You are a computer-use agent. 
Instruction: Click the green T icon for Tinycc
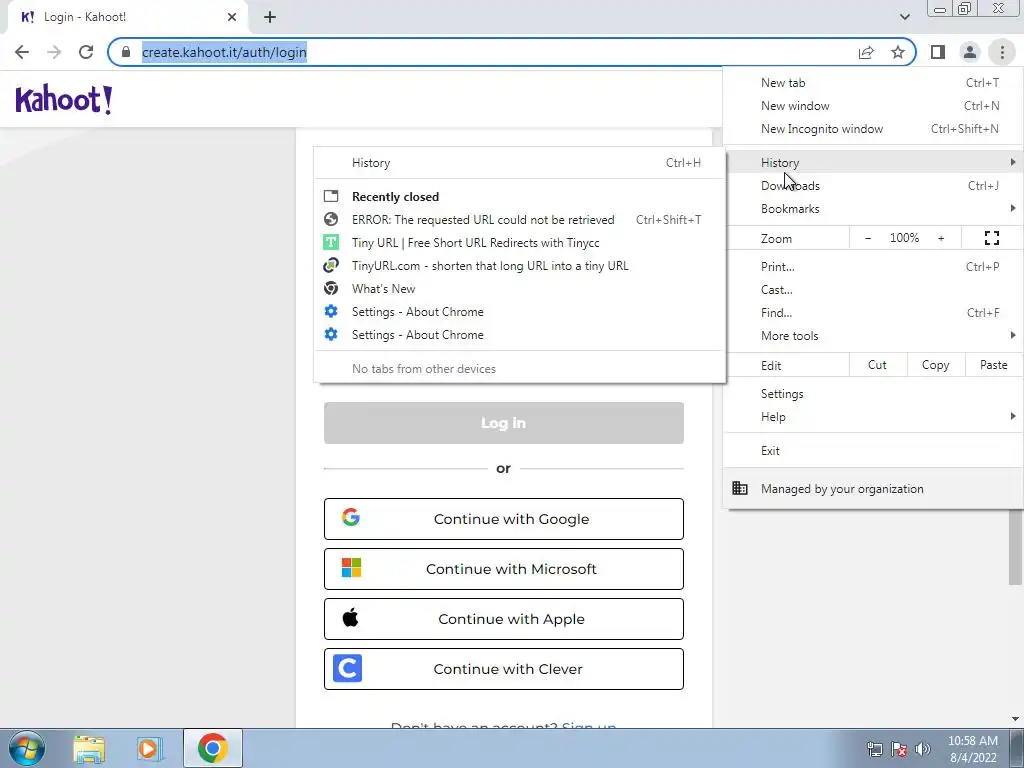[x=331, y=242]
